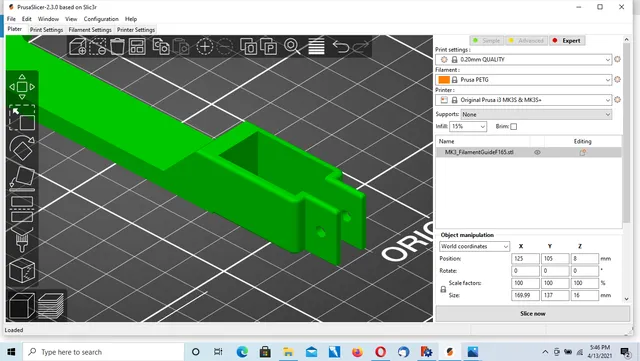Viewport: 640px width, 361px height.
Task: Enable the Brim checkbox
Action: pyautogui.click(x=513, y=127)
